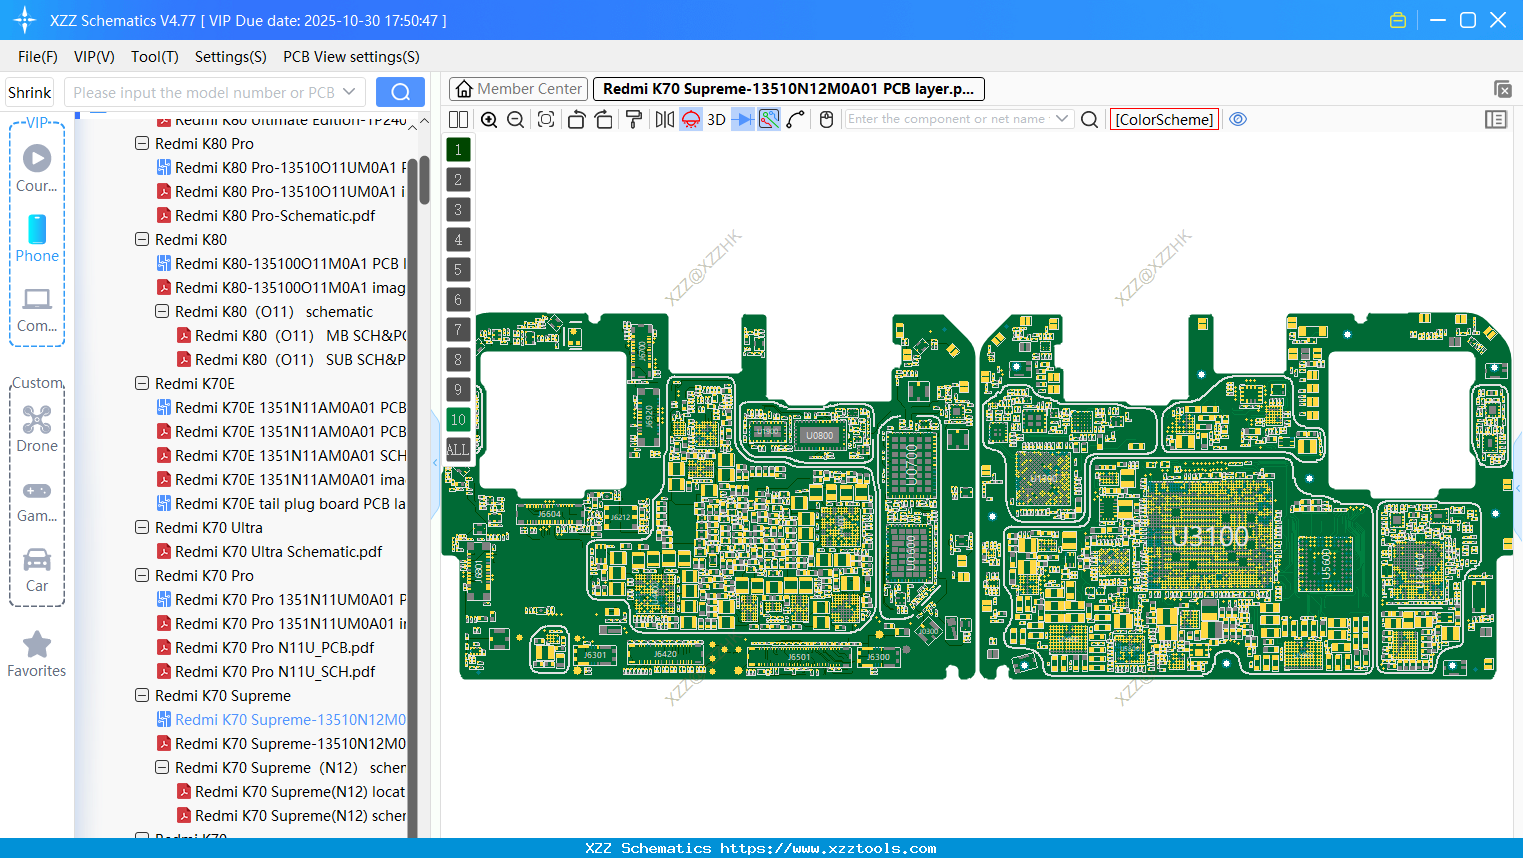Collapse the Redmi K80 Pro tree node
The width and height of the screenshot is (1523, 858).
point(142,143)
